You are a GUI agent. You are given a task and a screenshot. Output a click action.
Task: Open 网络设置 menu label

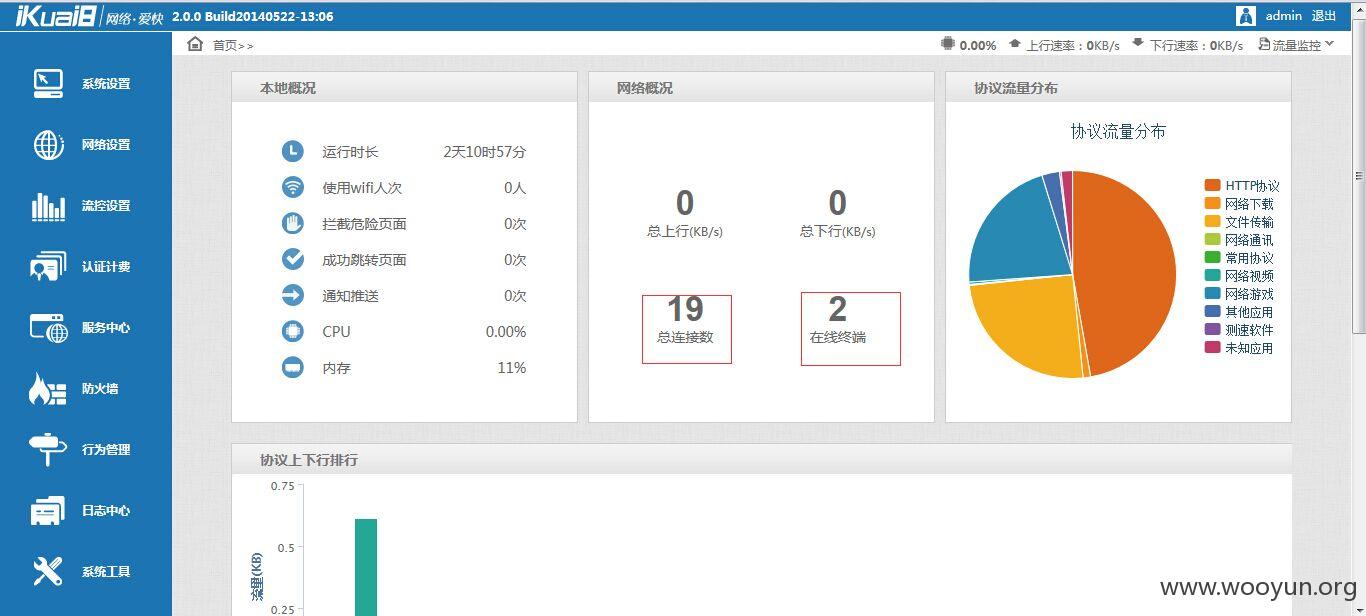106,145
